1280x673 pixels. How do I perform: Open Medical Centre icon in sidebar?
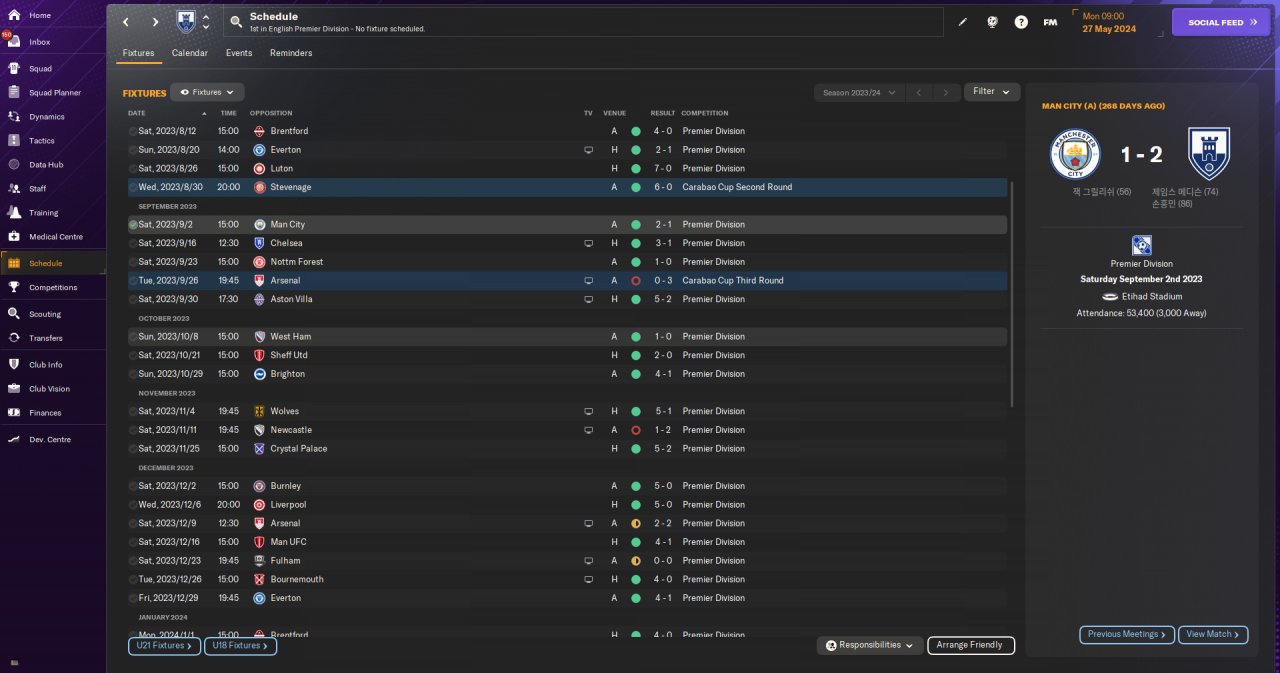tap(14, 237)
